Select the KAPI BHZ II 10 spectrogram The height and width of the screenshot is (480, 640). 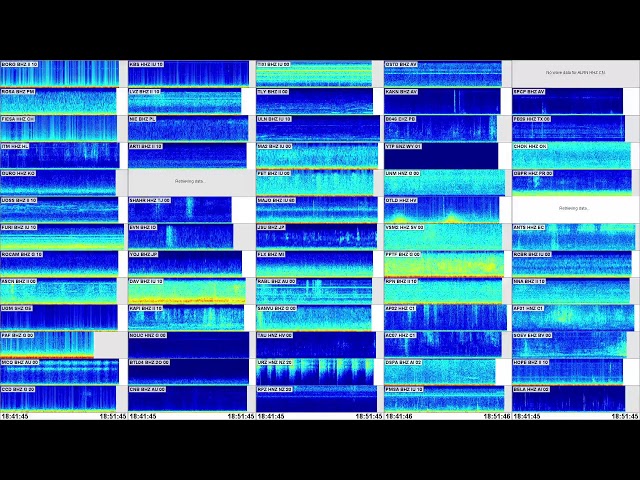186,318
